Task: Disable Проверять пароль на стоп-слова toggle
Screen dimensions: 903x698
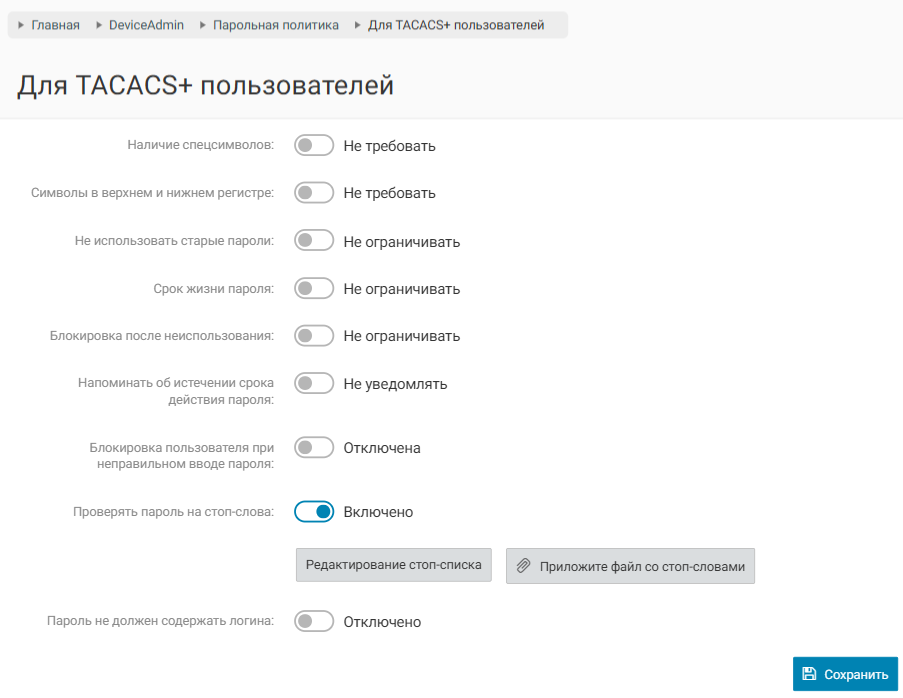Action: 313,512
